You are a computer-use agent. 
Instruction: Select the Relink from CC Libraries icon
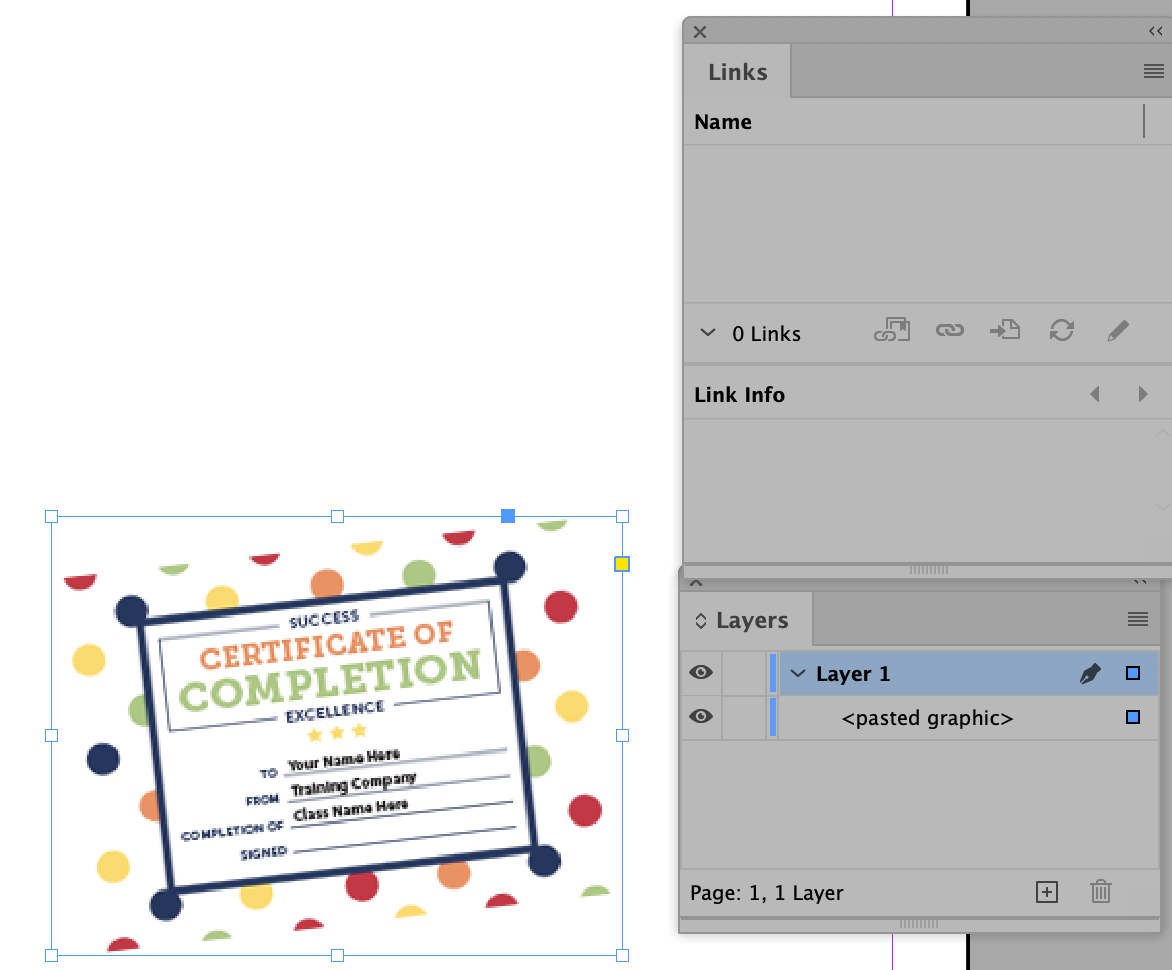click(x=891, y=330)
